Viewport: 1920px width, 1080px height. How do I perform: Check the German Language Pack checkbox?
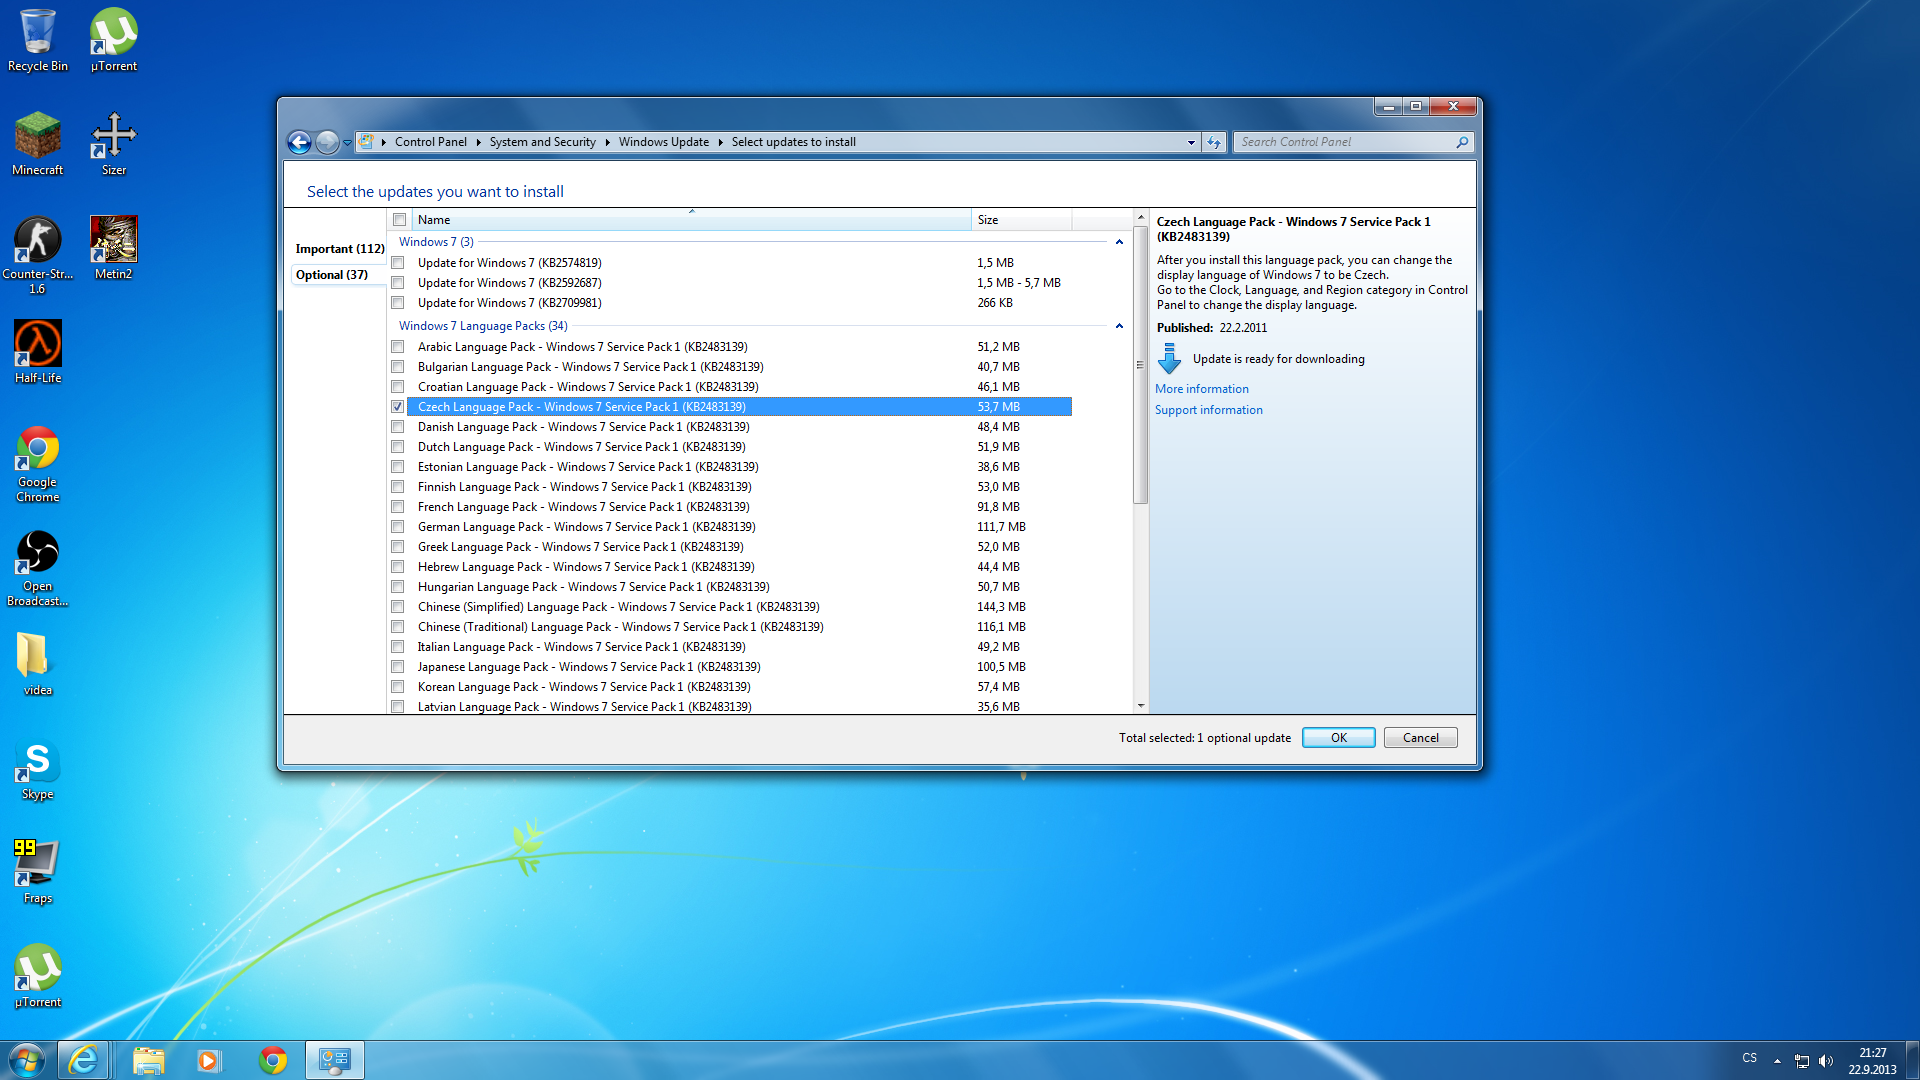click(398, 527)
